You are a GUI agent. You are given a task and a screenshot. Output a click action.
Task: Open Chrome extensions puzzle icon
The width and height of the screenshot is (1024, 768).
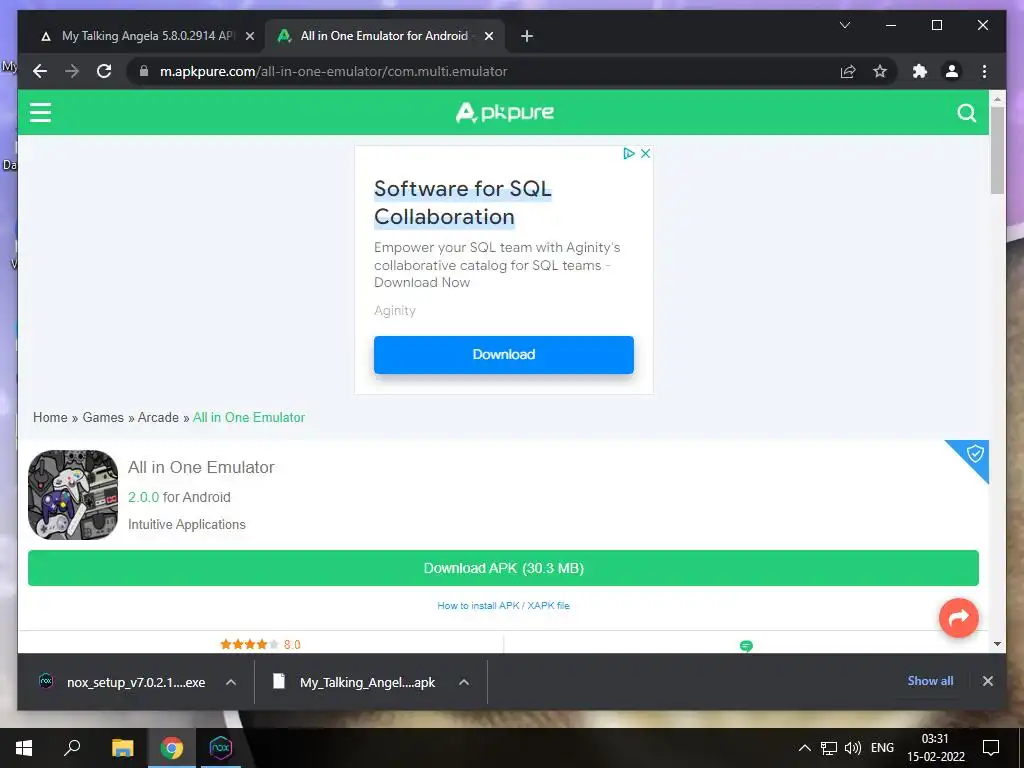[920, 71]
